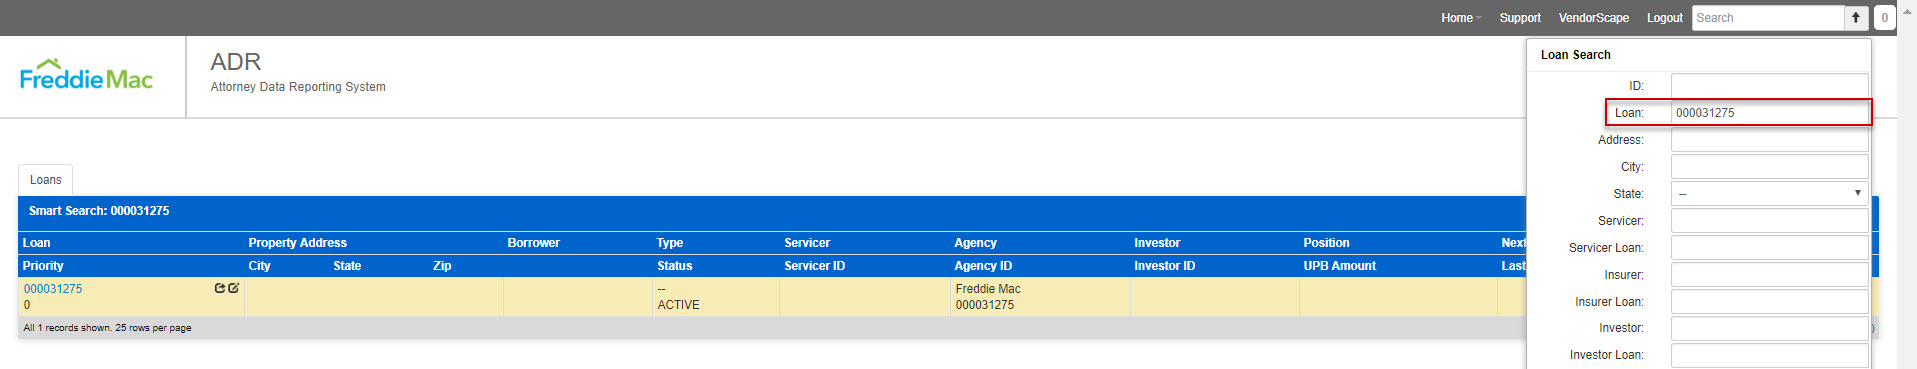
Task: Click the Freddie Mac logo
Action: pos(86,75)
